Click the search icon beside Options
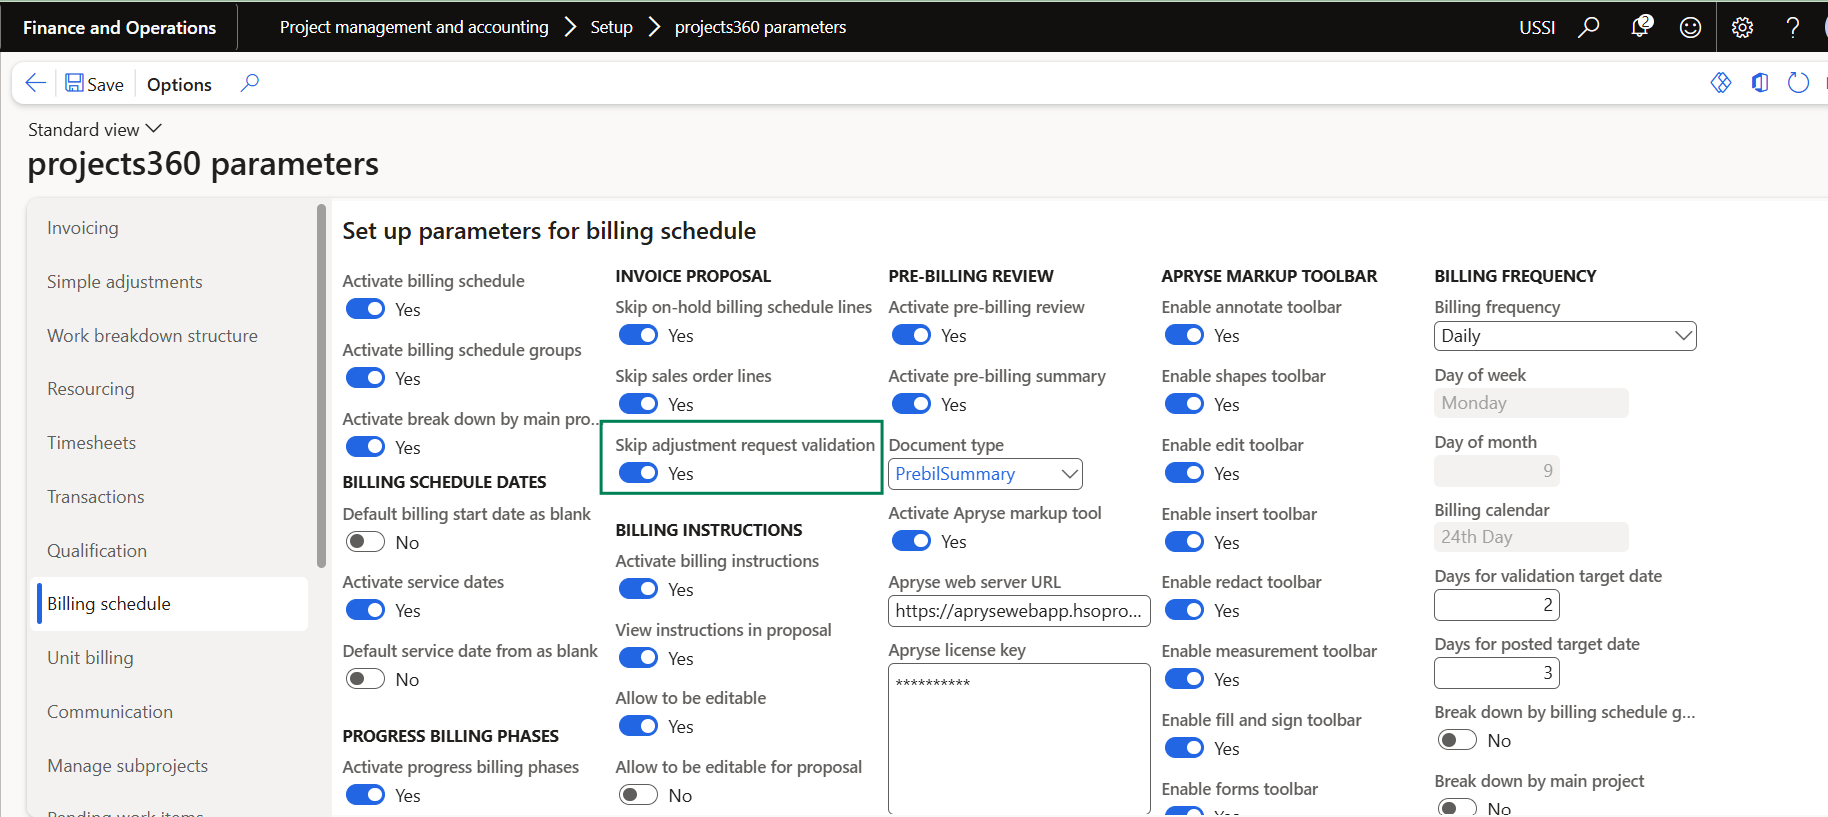Viewport: 1828px width, 817px height. [x=250, y=83]
